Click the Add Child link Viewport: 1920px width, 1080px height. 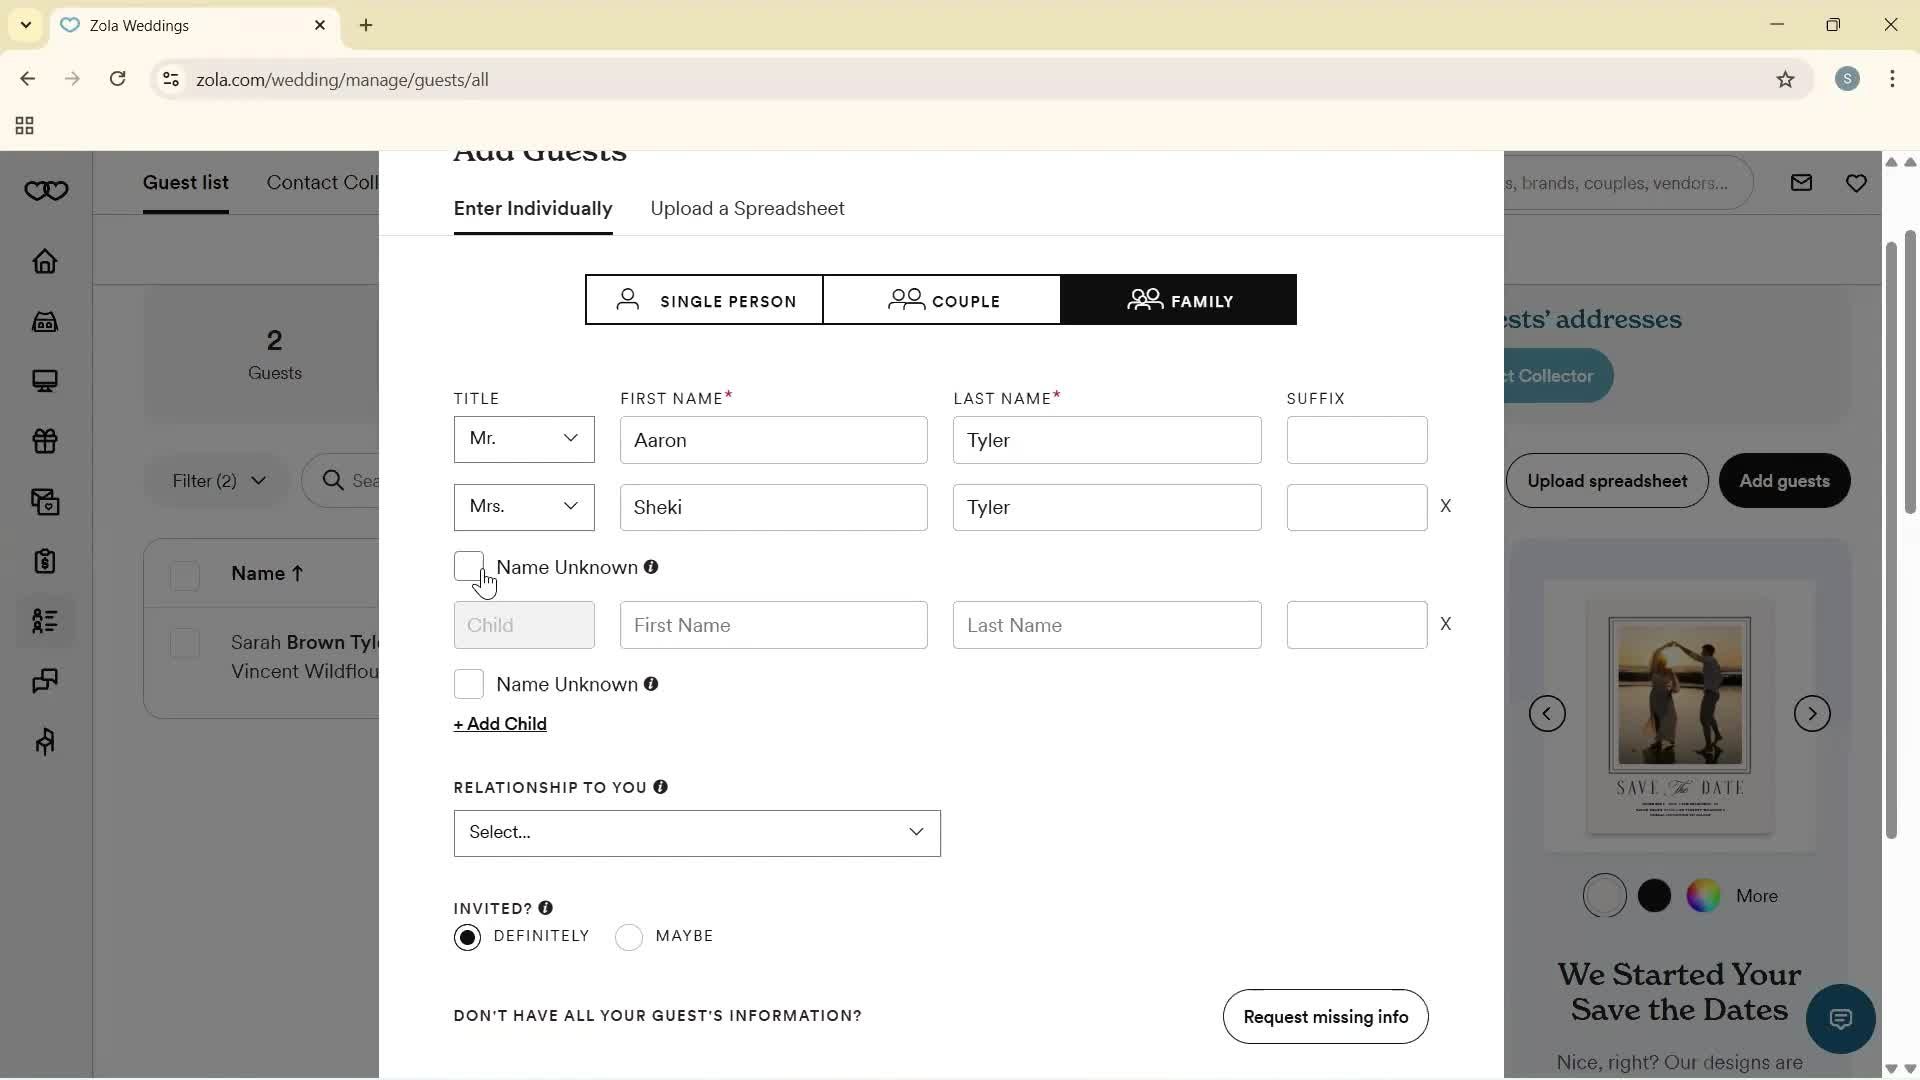pos(499,723)
